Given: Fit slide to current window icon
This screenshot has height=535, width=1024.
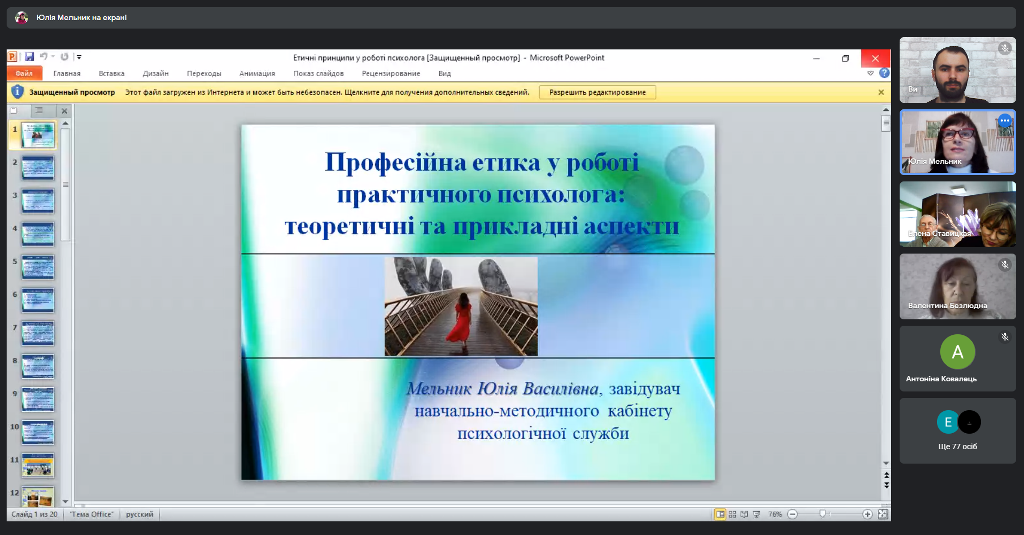Looking at the screenshot, I should (x=882, y=514).
